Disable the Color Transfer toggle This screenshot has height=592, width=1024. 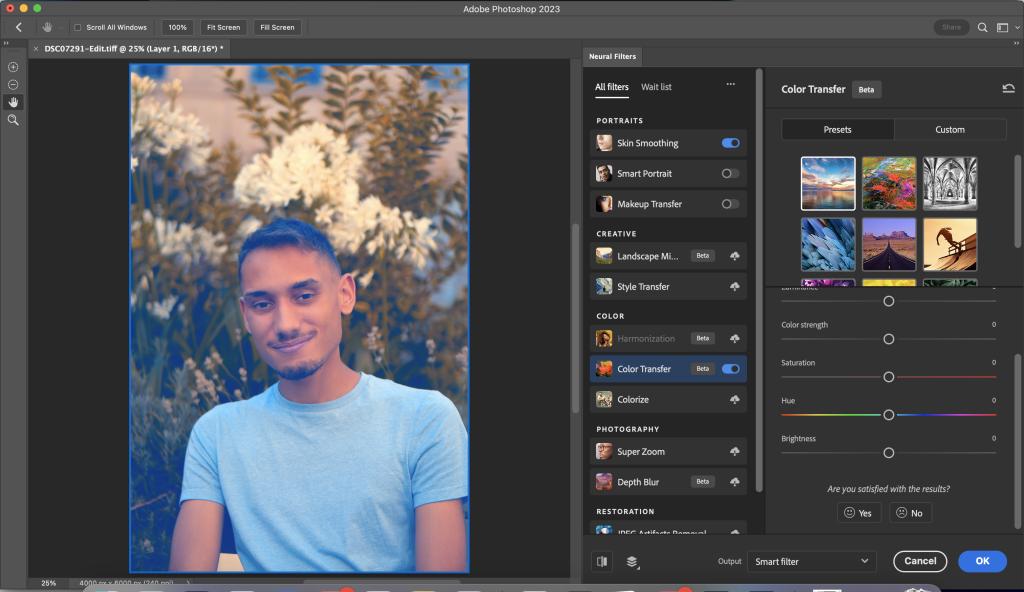(x=731, y=369)
